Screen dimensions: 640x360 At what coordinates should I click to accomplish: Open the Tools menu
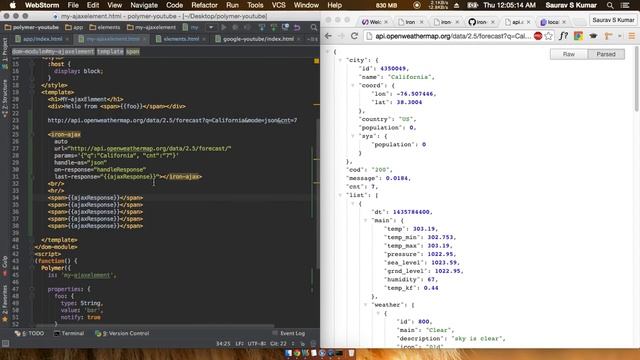pyautogui.click(x=255, y=5)
